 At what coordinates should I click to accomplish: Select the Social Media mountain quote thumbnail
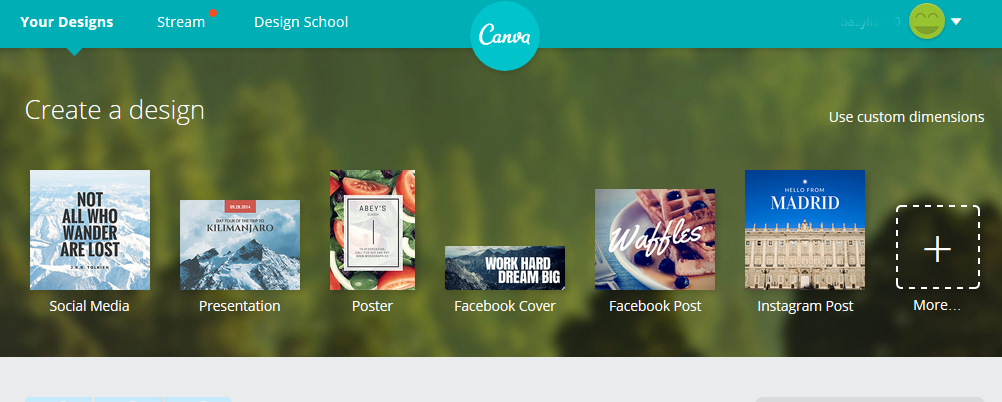pyautogui.click(x=90, y=230)
